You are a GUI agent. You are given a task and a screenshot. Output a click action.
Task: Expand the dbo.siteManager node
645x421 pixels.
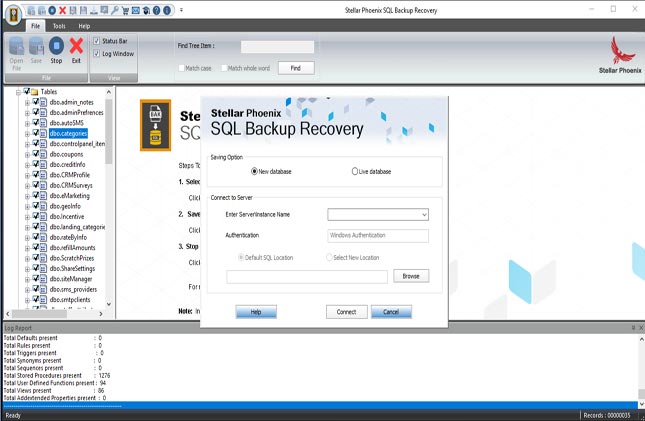27,279
